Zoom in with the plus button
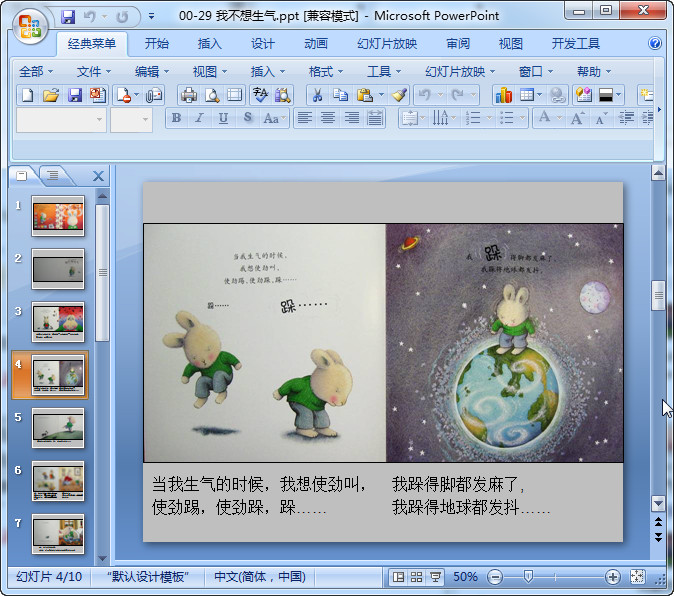674x596 pixels. [x=612, y=577]
